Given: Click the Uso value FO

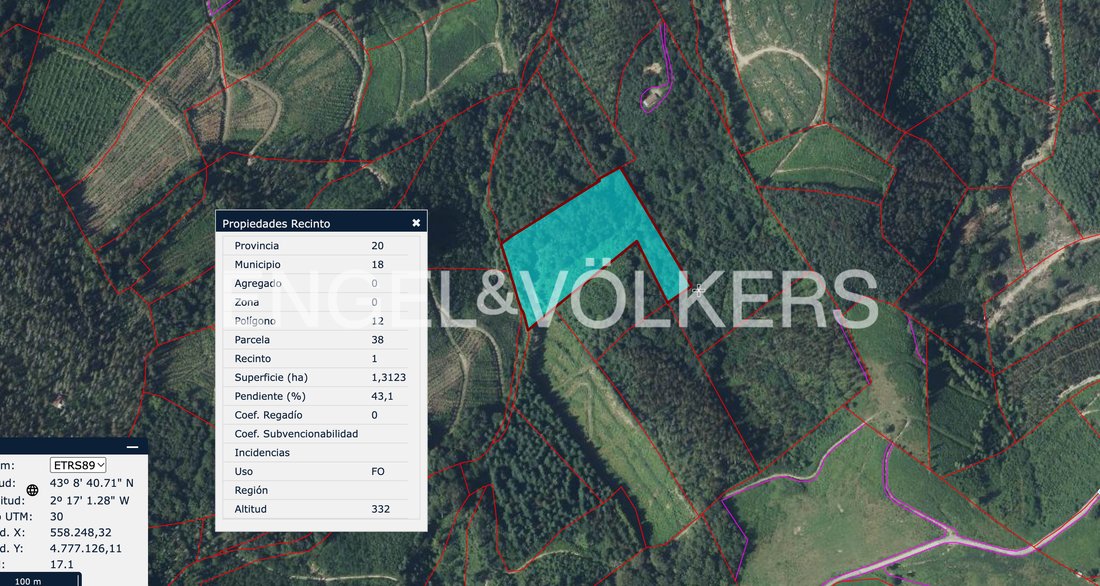Looking at the screenshot, I should click(x=378, y=472).
